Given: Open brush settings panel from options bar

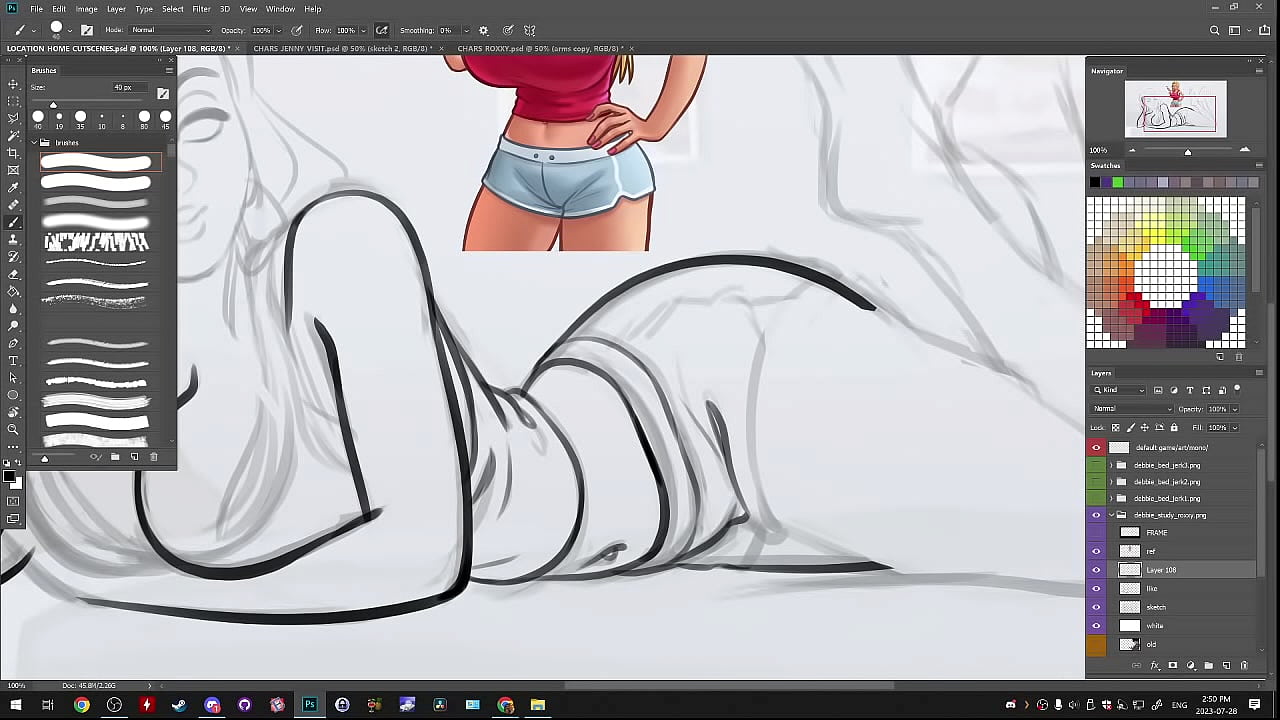Looking at the screenshot, I should click(x=87, y=30).
